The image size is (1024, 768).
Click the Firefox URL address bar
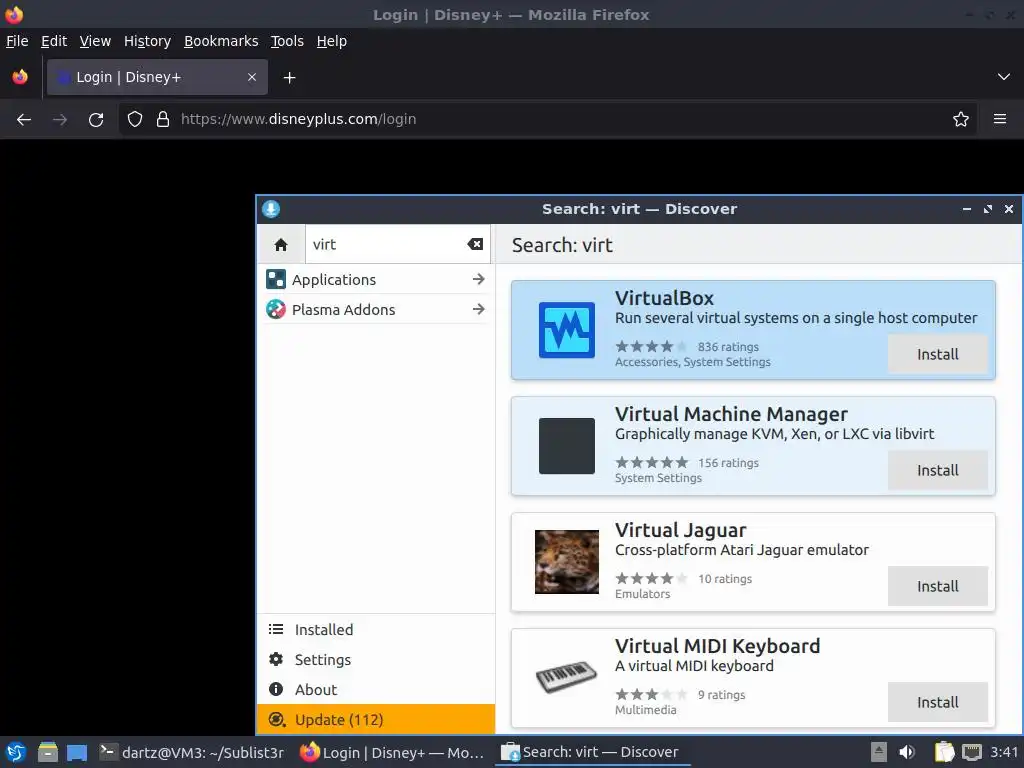(x=549, y=119)
